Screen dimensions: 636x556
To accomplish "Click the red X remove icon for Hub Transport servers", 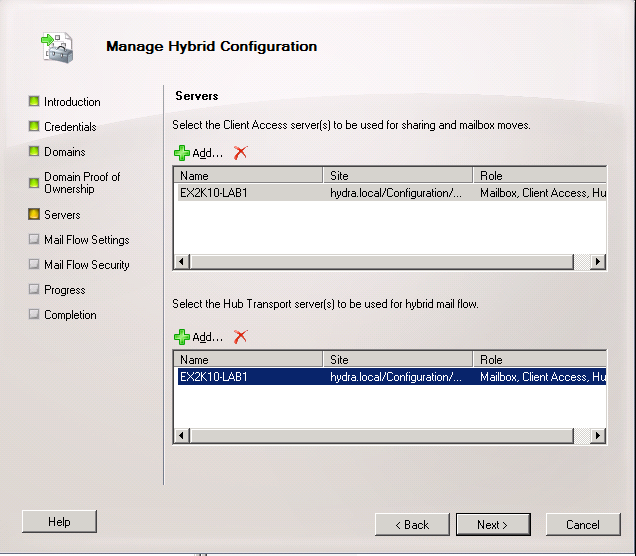I will point(241,337).
